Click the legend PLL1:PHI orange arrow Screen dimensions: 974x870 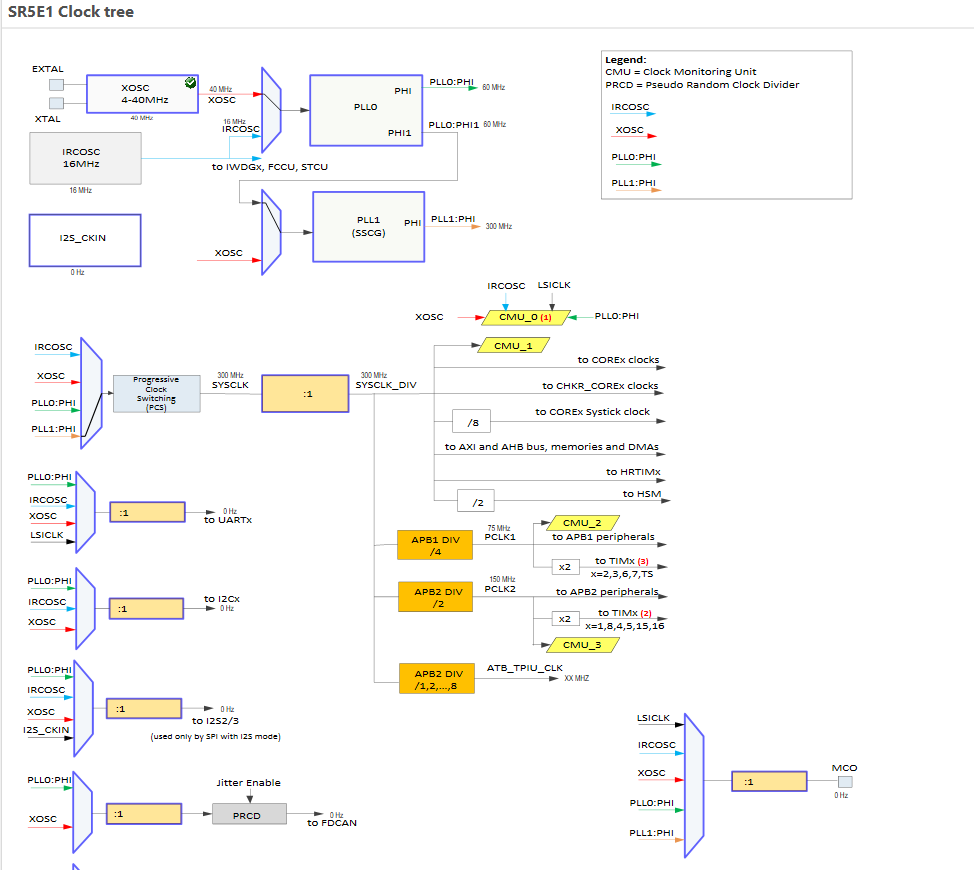point(637,190)
